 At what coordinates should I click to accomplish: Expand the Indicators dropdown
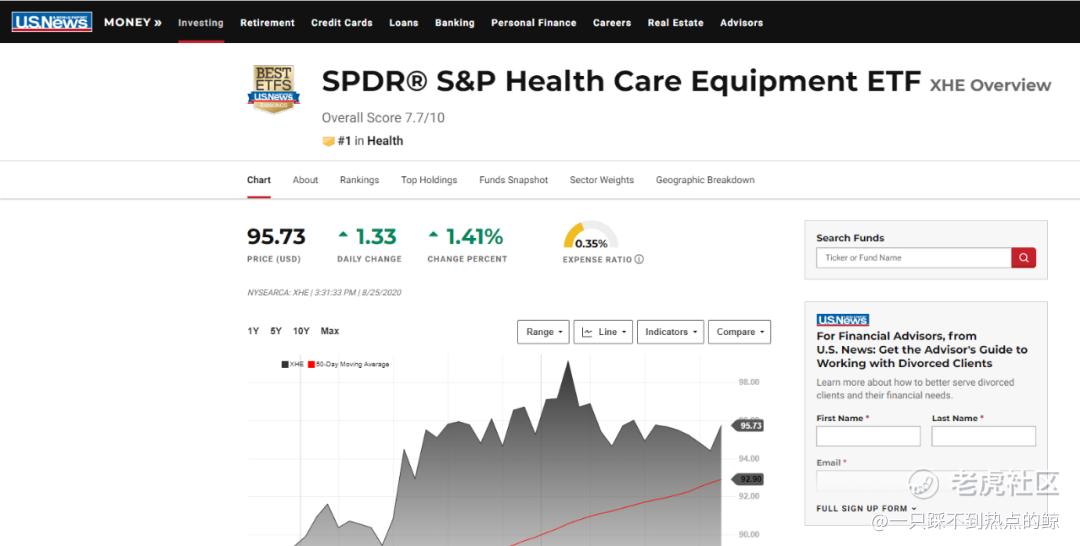tap(671, 332)
